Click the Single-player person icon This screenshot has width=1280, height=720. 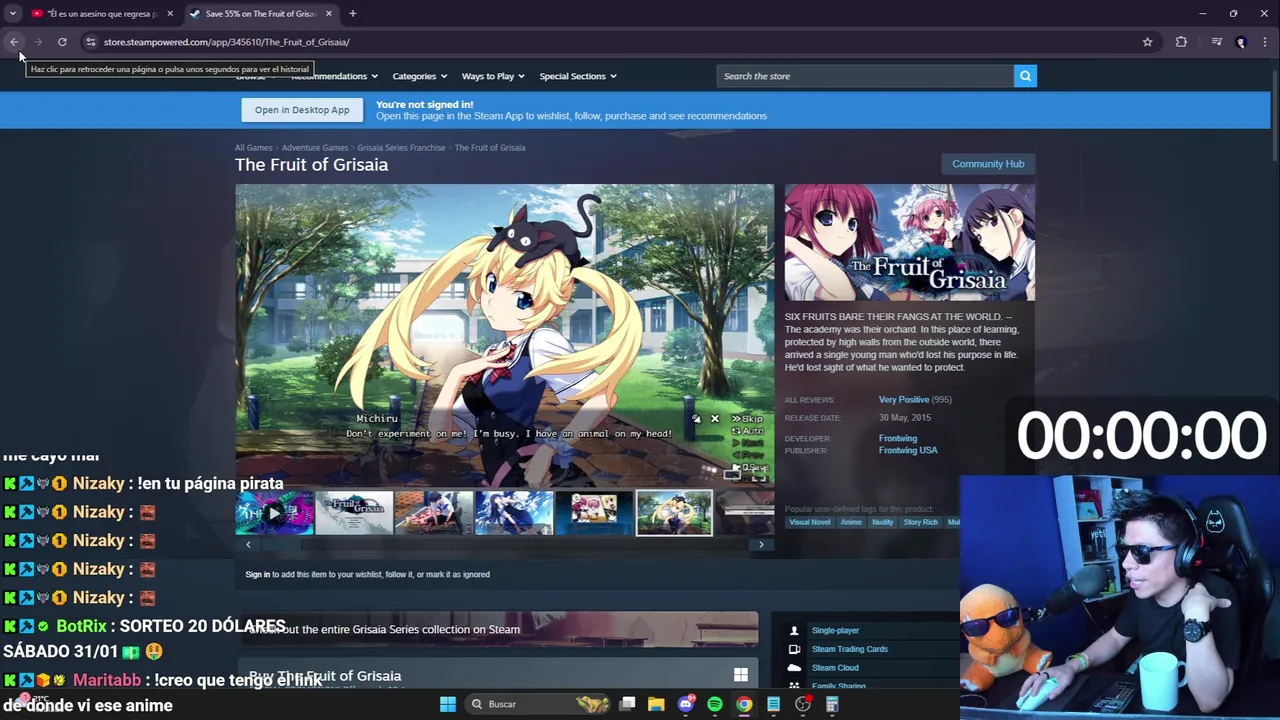coord(794,631)
